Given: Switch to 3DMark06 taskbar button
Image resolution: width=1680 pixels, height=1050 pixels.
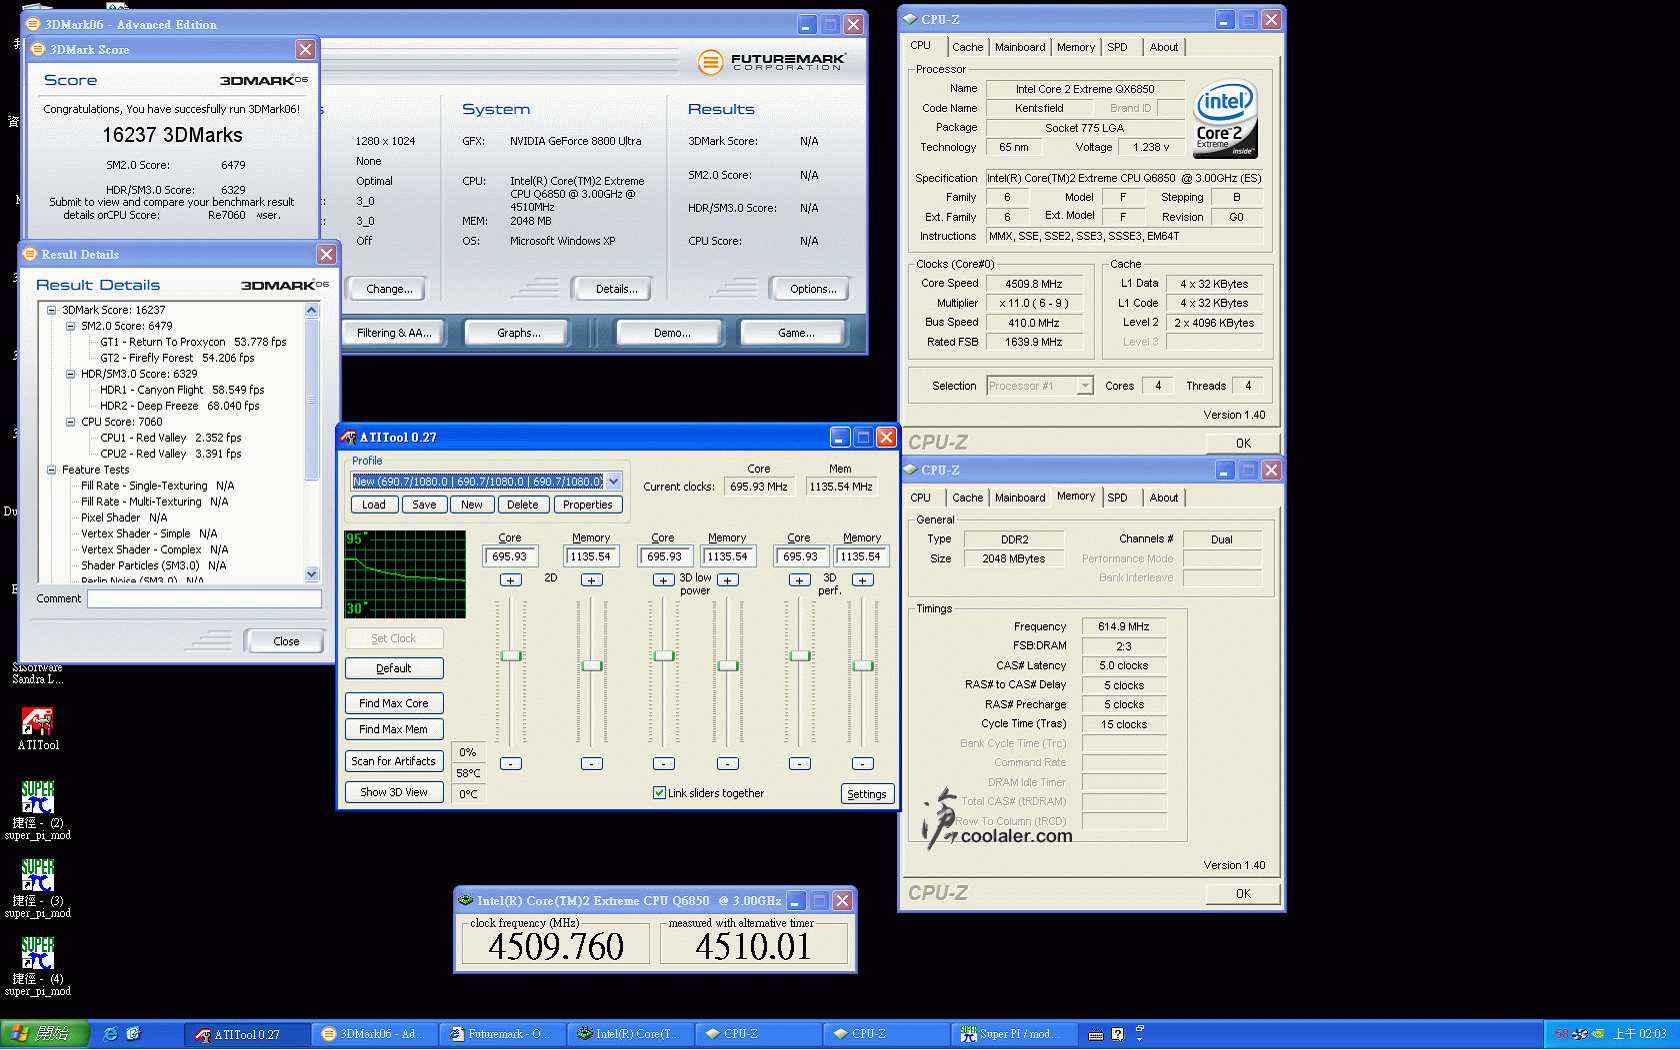Looking at the screenshot, I should pos(374,1034).
